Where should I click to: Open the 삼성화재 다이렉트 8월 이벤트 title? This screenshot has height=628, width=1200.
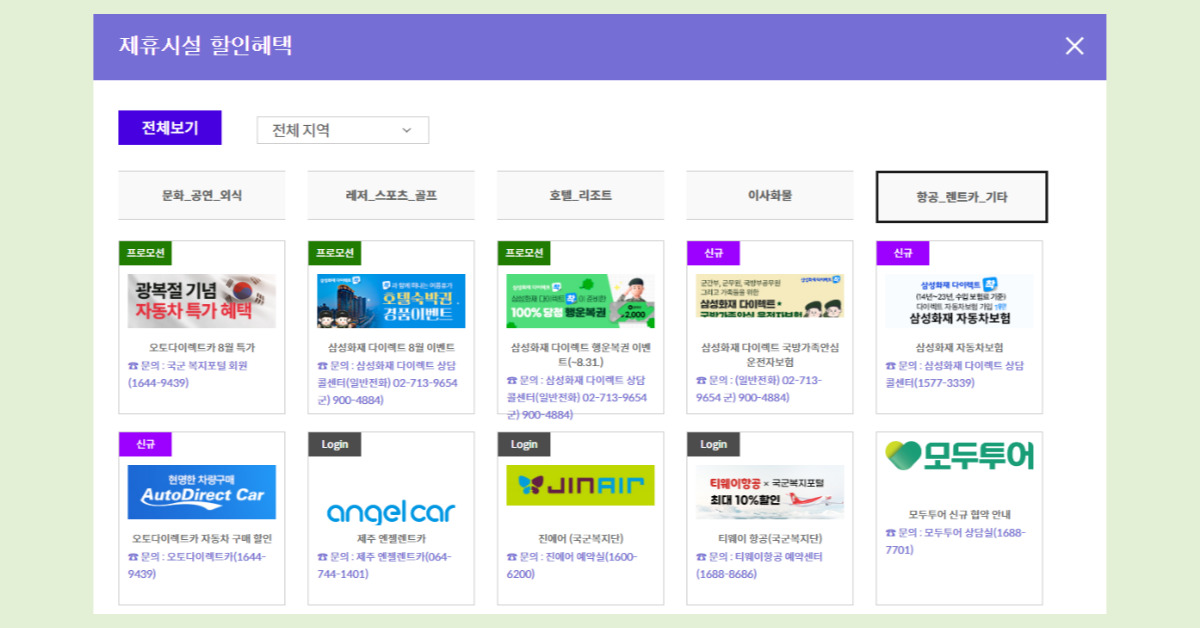391,348
